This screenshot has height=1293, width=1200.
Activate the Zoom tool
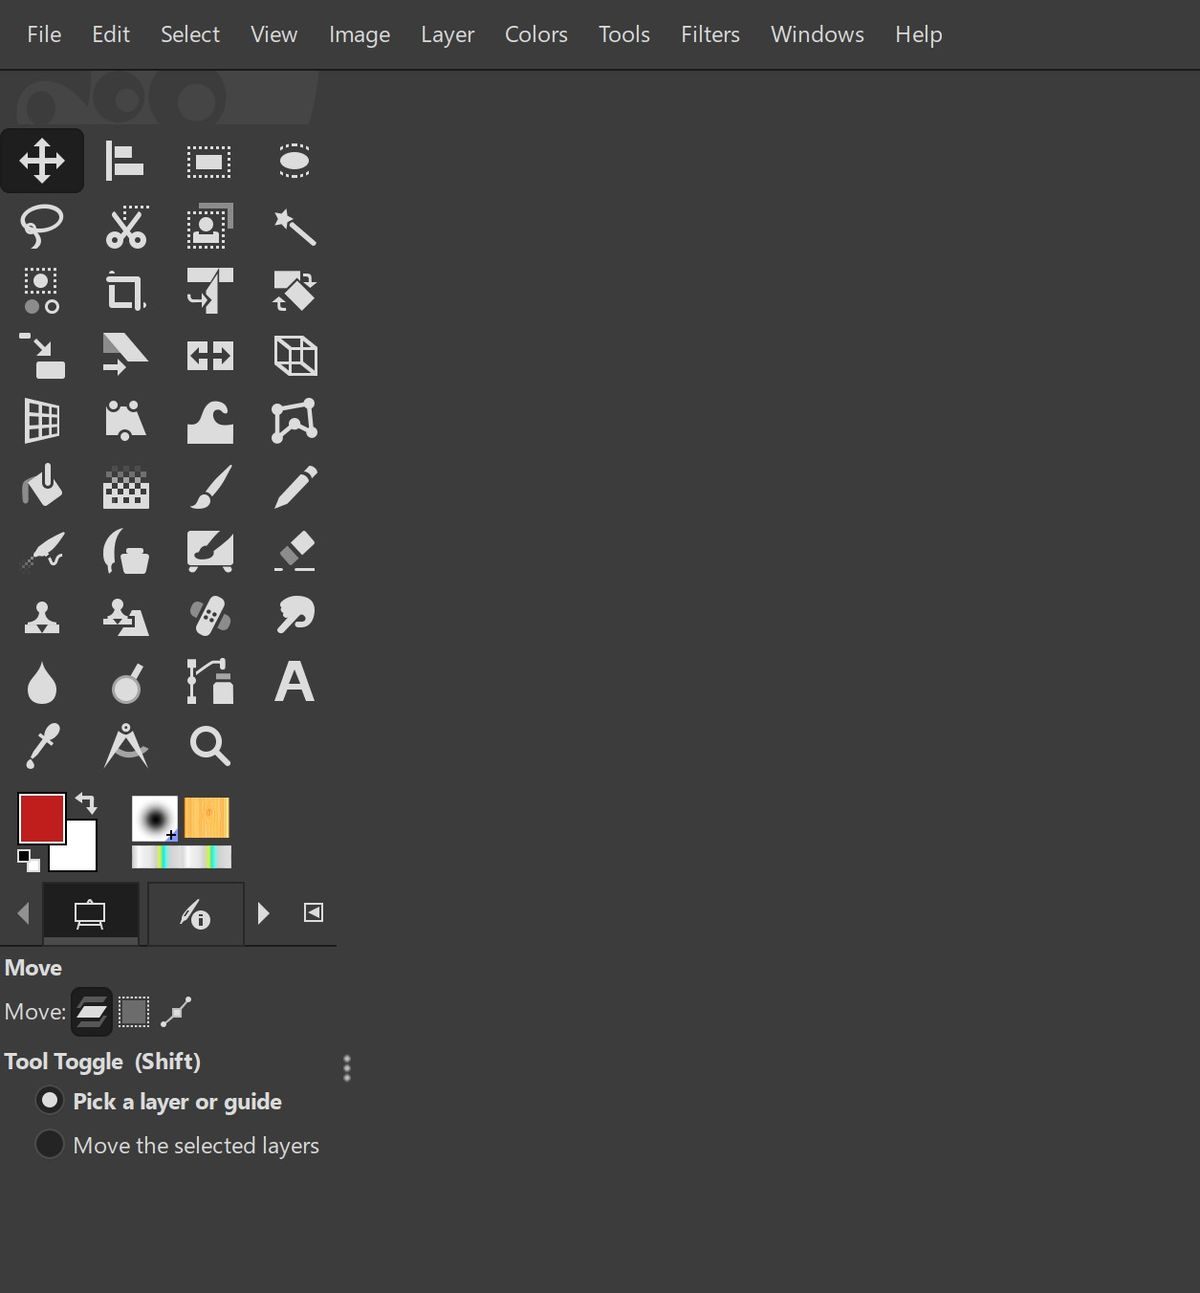tap(209, 745)
